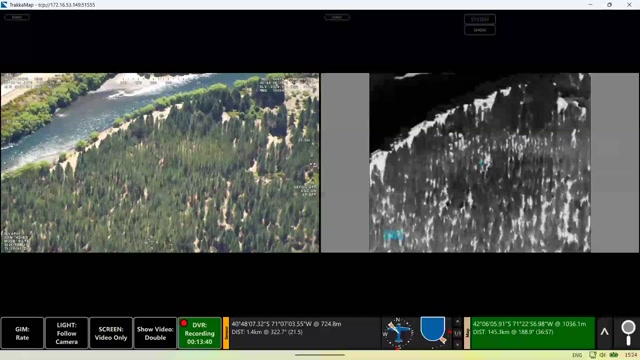Select the tan Map tab strip
Viewport: 640px width, 360px height.
467,333
